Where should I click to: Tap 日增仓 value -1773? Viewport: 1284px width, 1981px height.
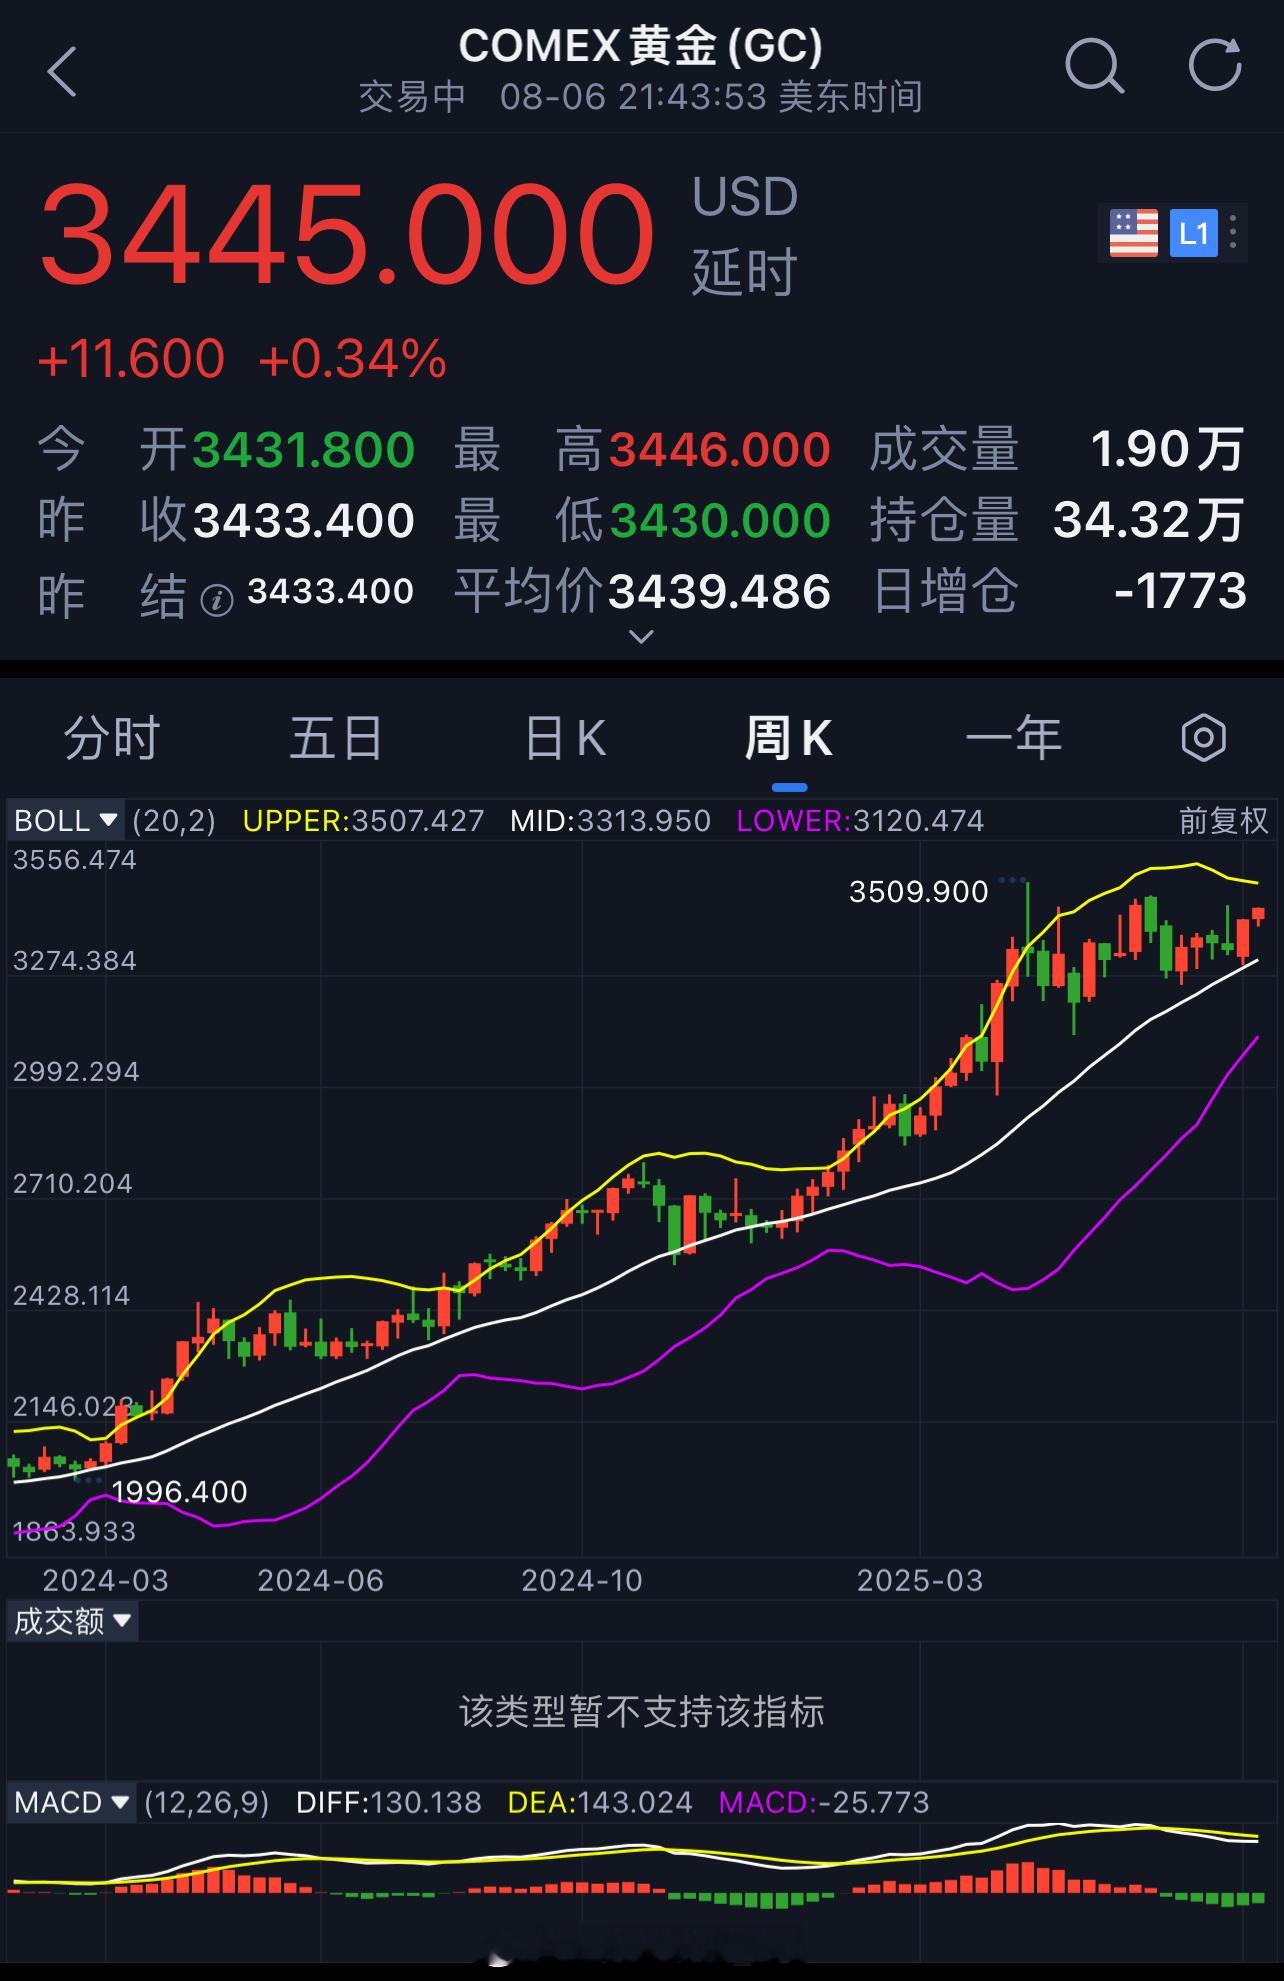coord(1180,591)
